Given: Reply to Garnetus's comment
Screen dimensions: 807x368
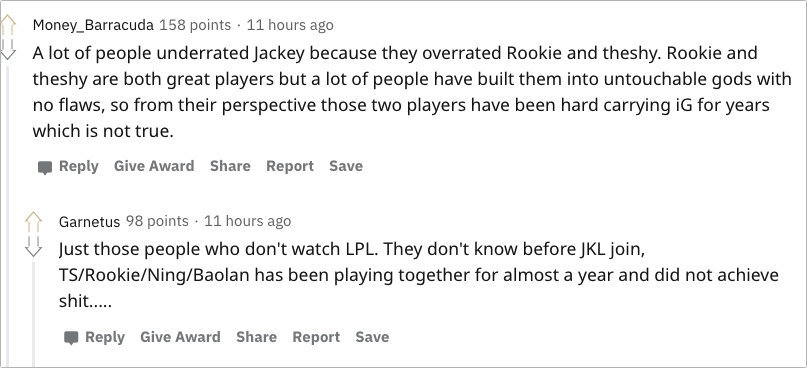Looking at the screenshot, I should pos(105,337).
